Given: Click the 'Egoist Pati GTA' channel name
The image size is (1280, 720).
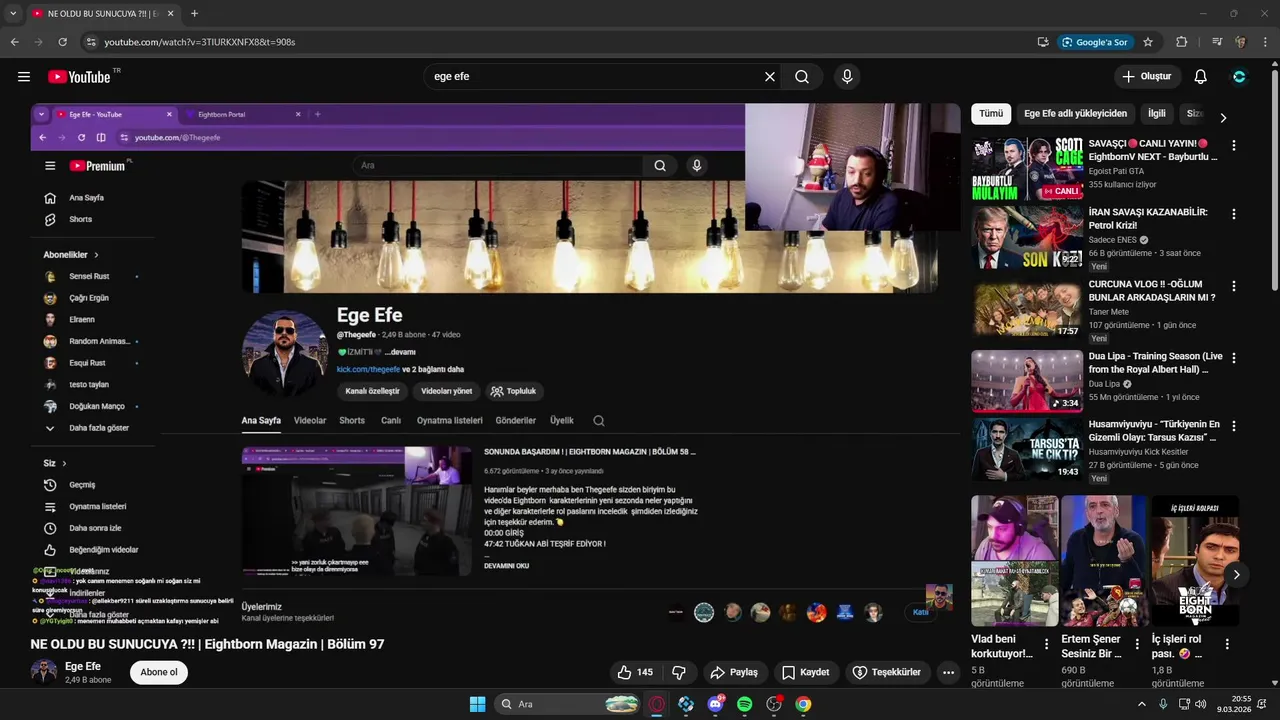Looking at the screenshot, I should (x=1116, y=171).
